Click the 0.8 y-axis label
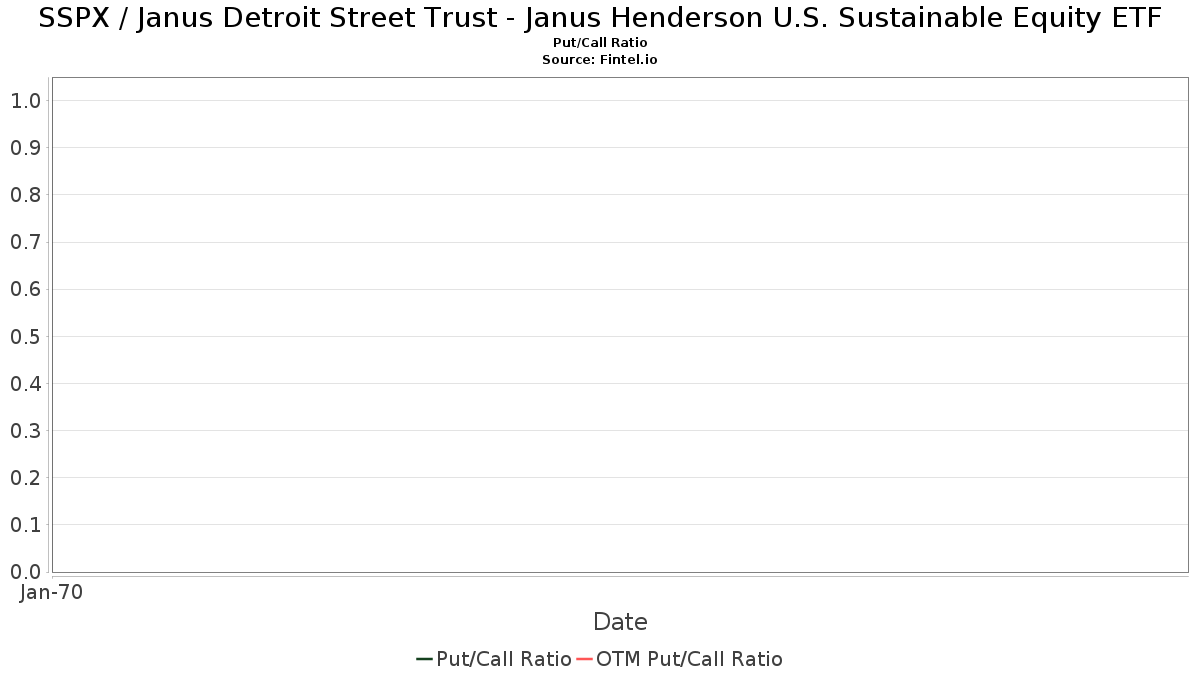The height and width of the screenshot is (675, 1200). 26,195
